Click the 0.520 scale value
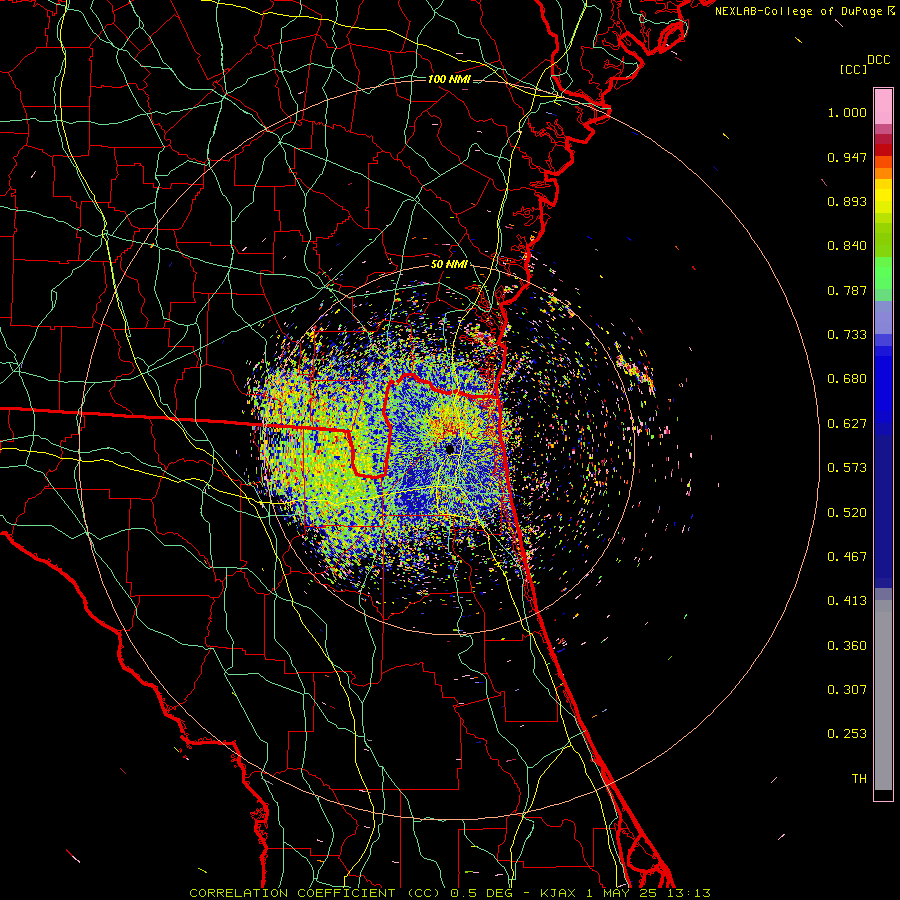This screenshot has width=900, height=900. click(x=847, y=513)
